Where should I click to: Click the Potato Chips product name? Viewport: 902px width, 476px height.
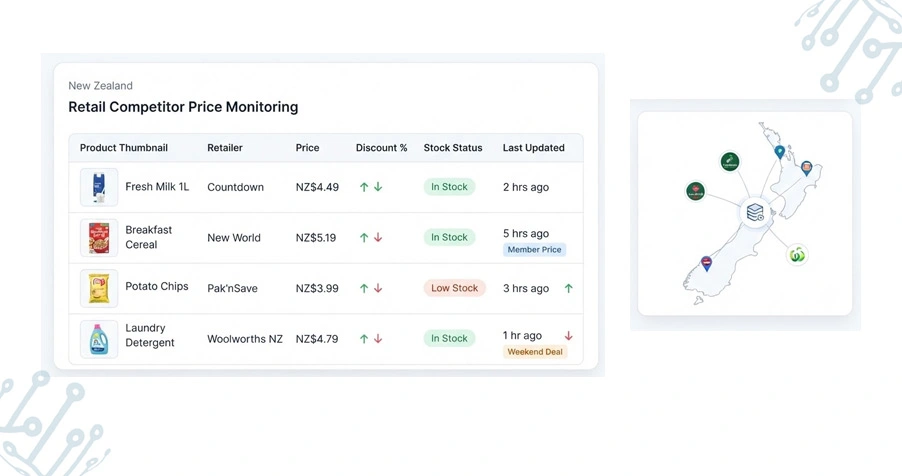coord(156,286)
